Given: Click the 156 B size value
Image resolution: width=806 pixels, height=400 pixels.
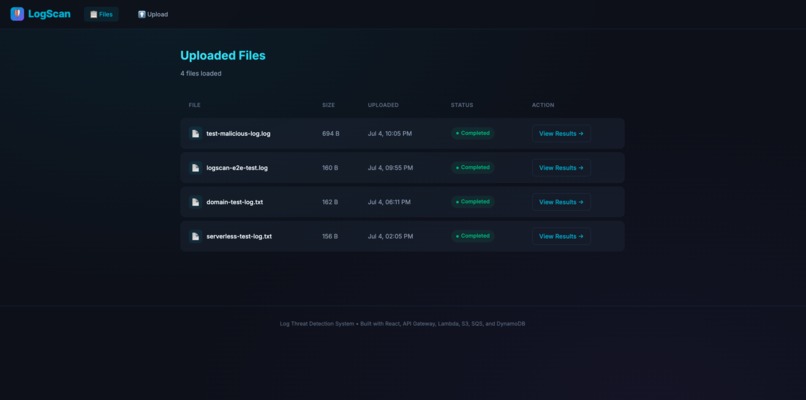Looking at the screenshot, I should click(x=330, y=237).
